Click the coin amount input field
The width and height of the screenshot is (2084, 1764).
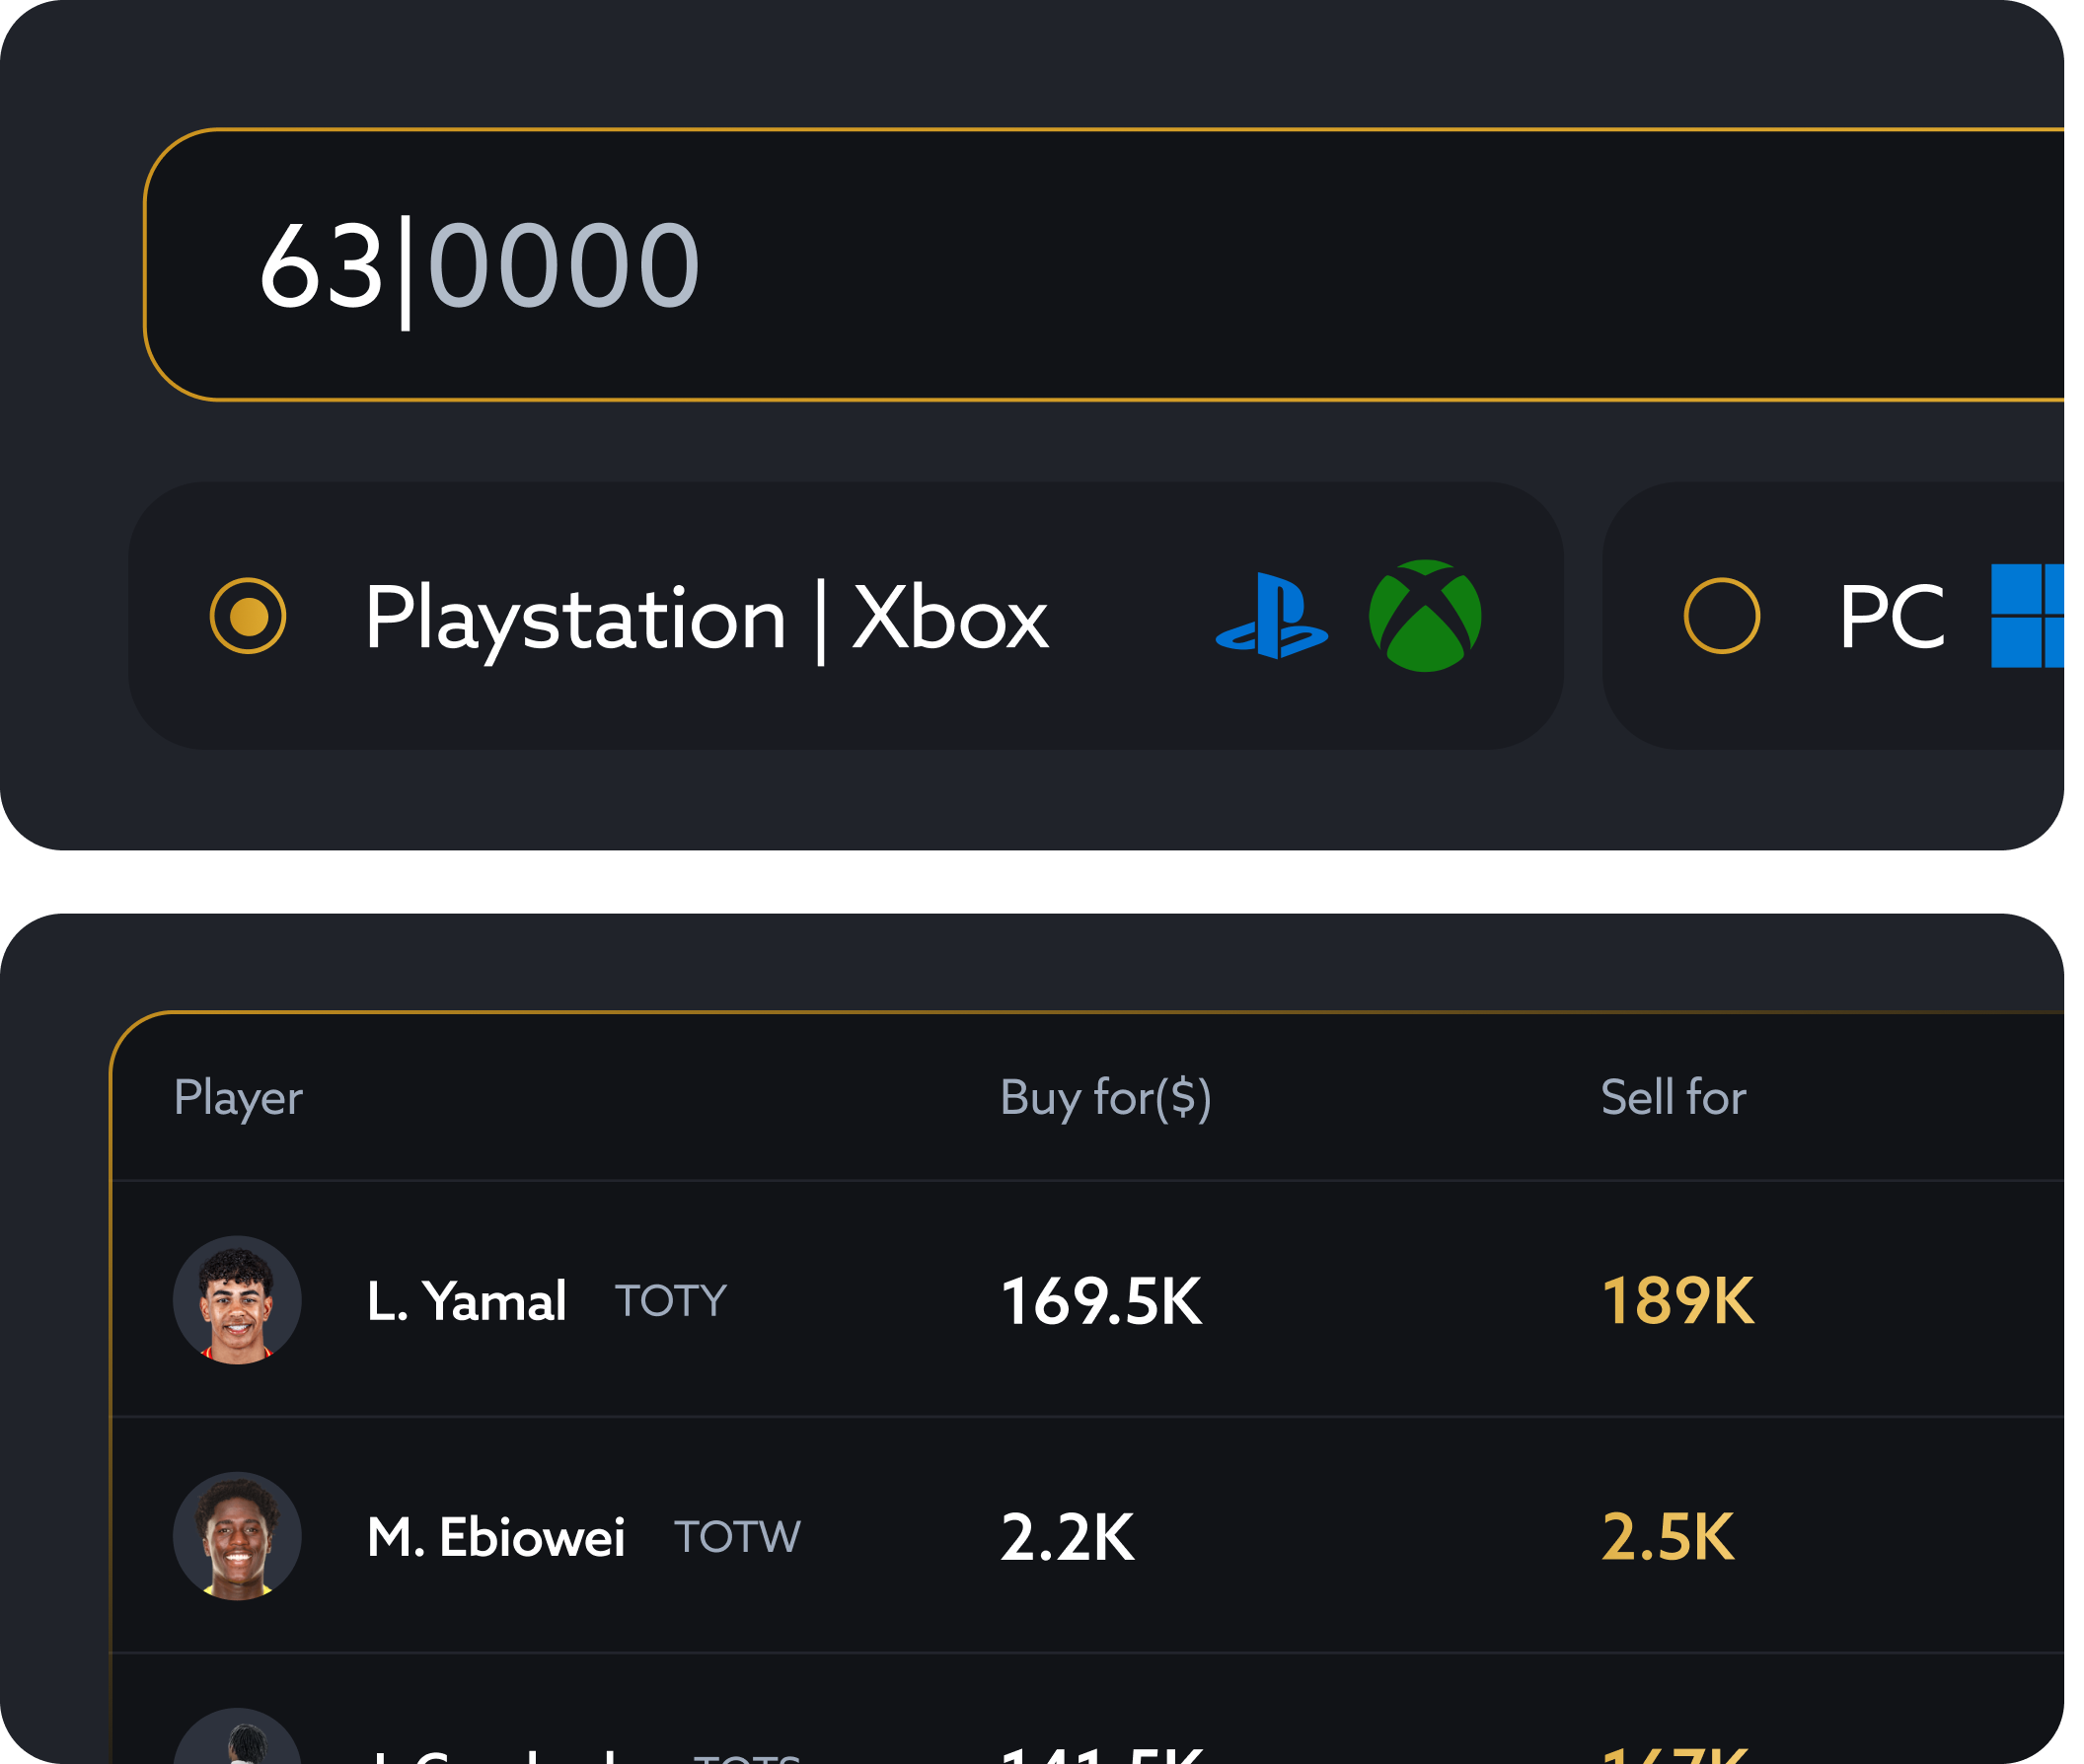[x=1100, y=265]
